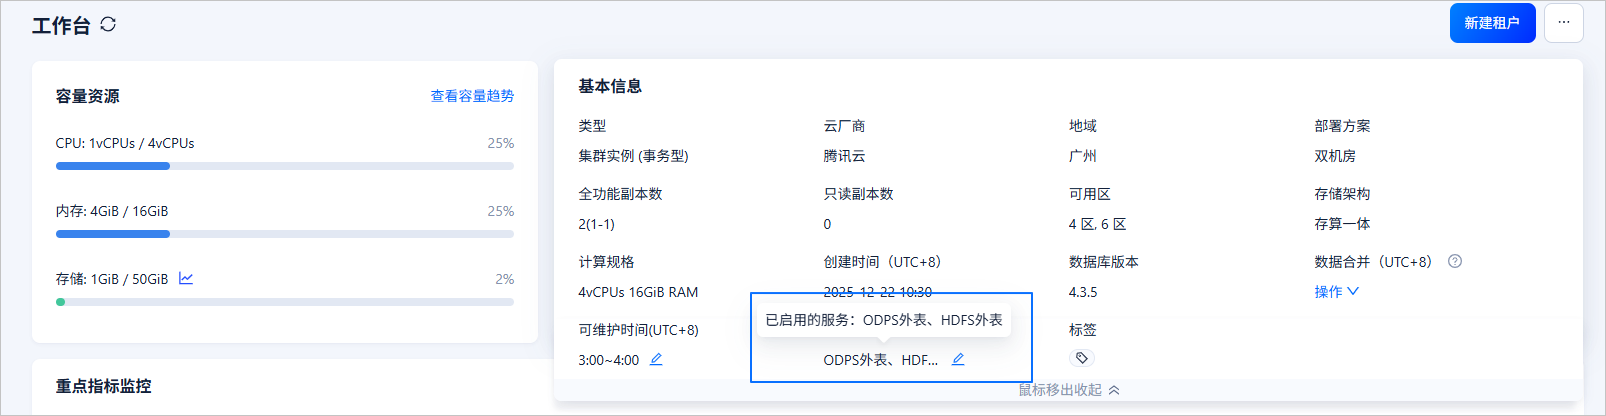Expand the 操作 dropdown
Image resolution: width=1606 pixels, height=416 pixels.
(1337, 292)
